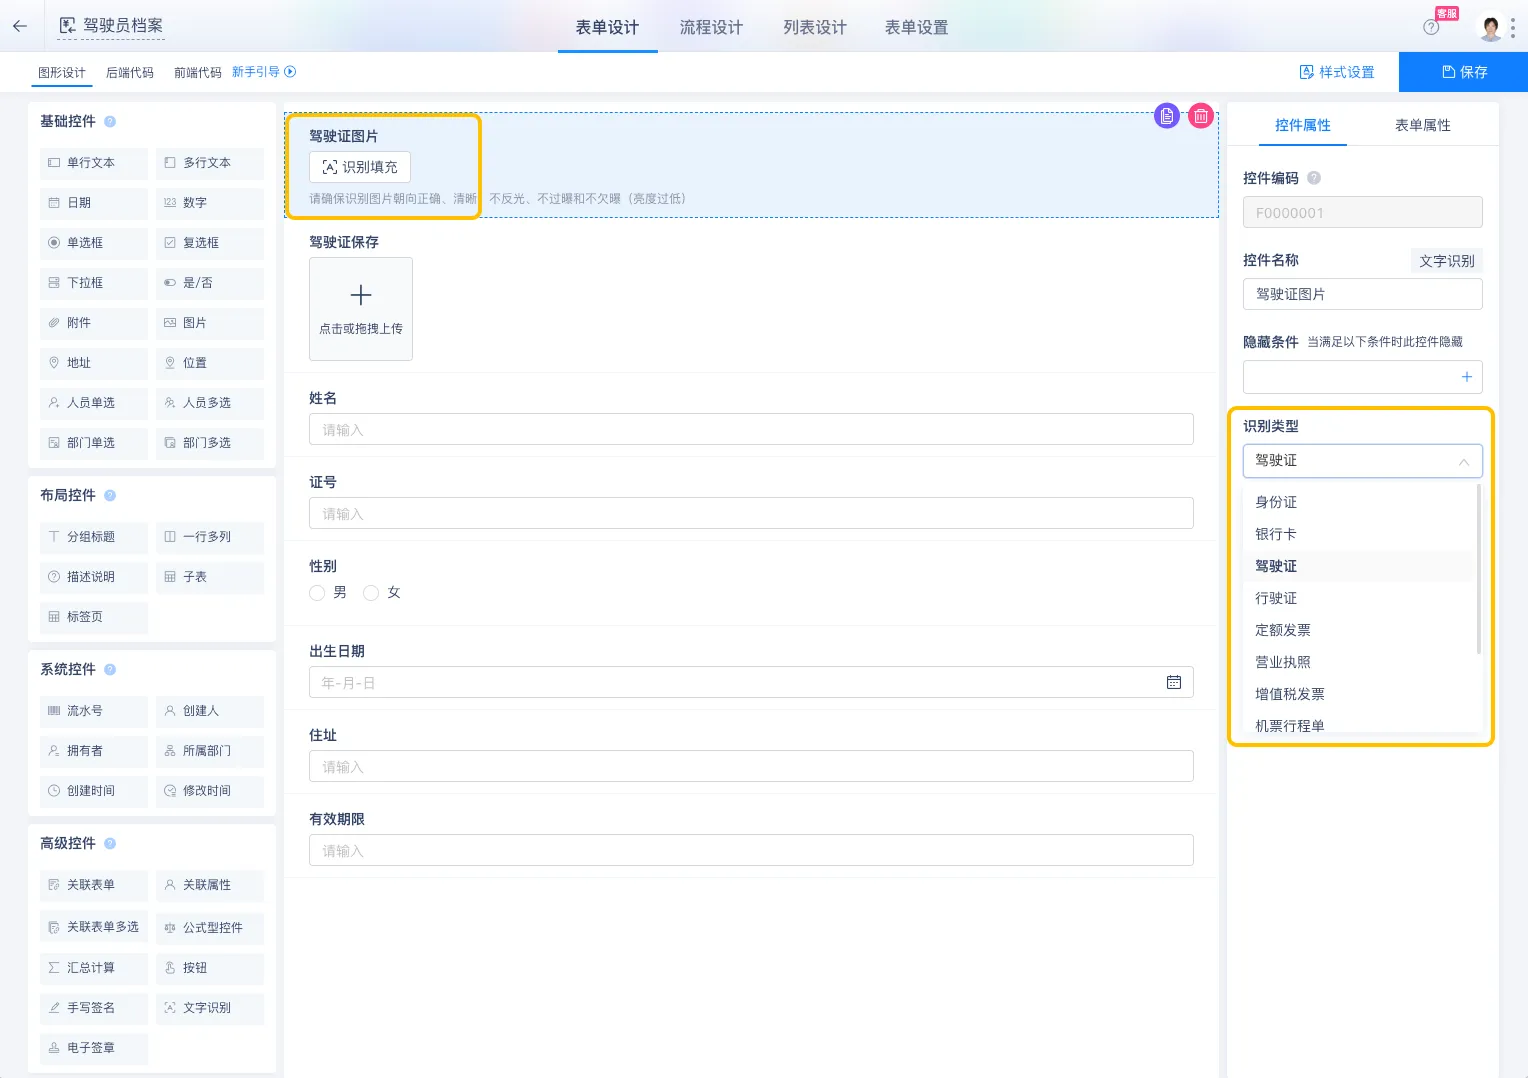Click the 住址 input field

pos(751,767)
